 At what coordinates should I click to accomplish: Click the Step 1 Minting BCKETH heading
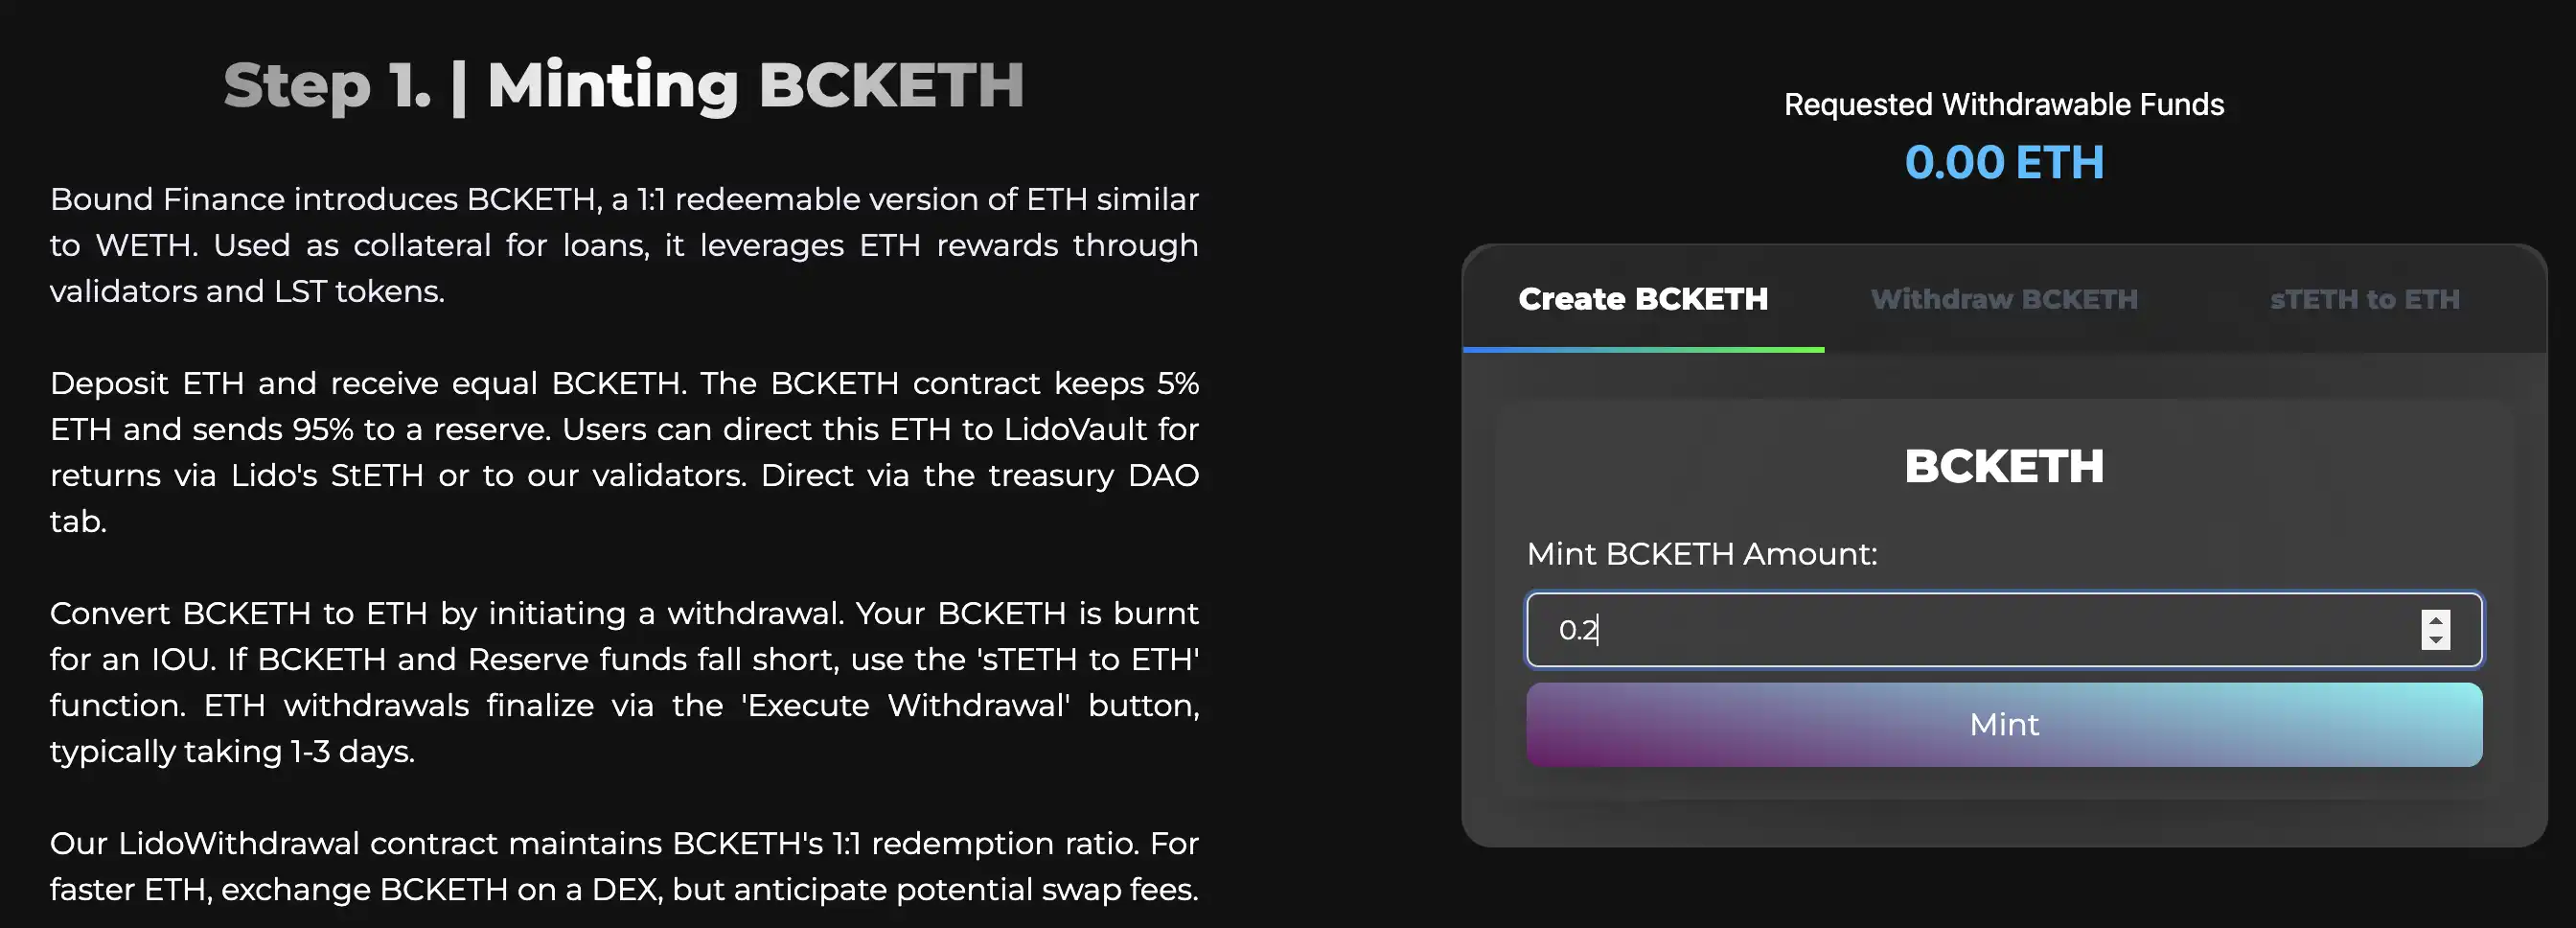pyautogui.click(x=624, y=85)
